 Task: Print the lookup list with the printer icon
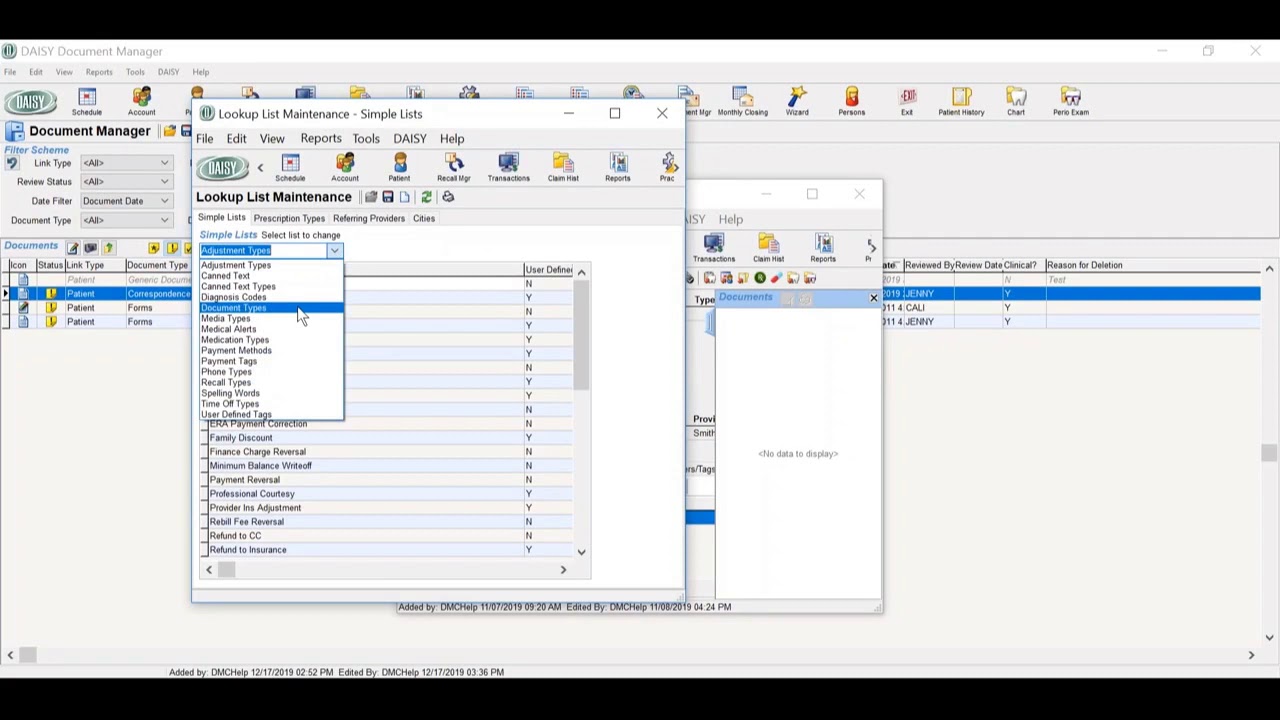pos(448,197)
